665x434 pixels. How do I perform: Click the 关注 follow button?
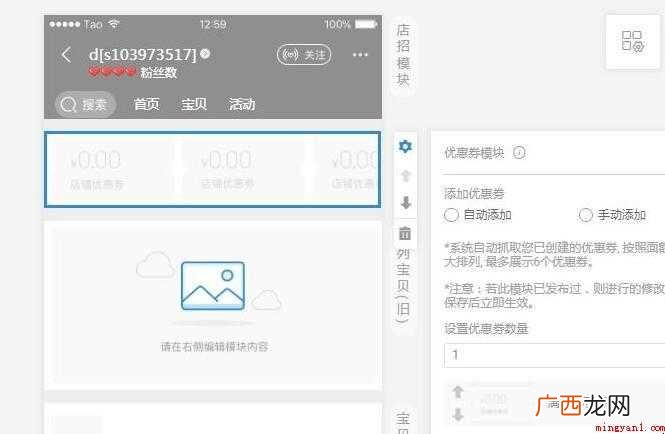[304, 55]
